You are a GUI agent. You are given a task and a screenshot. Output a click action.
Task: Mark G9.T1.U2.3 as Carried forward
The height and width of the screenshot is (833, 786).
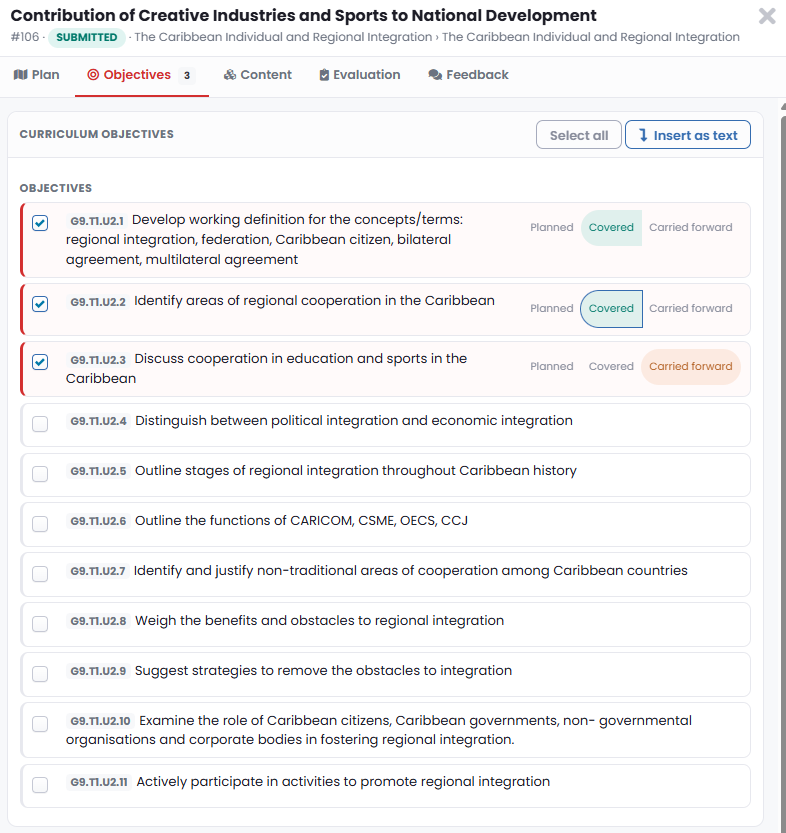point(690,367)
